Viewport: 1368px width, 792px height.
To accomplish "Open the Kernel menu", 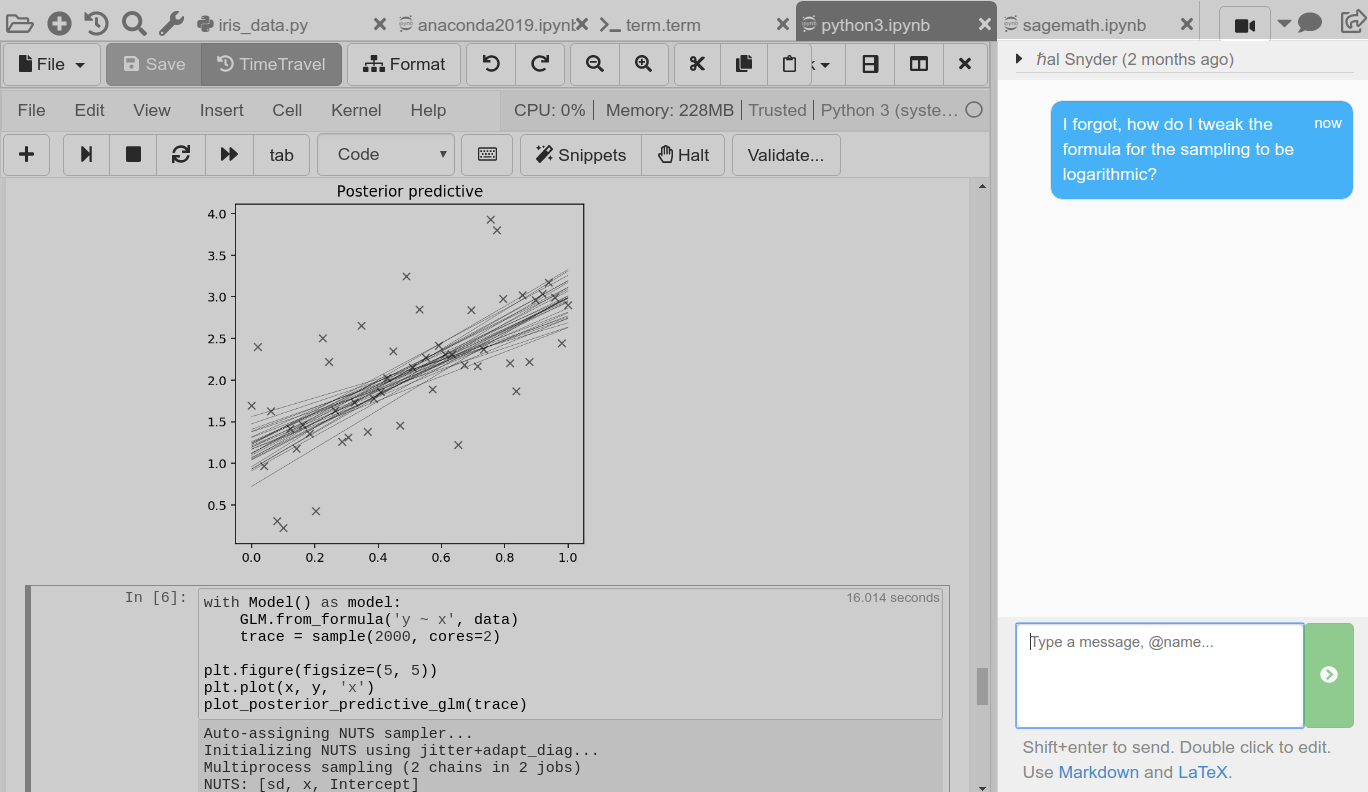I will pyautogui.click(x=356, y=110).
